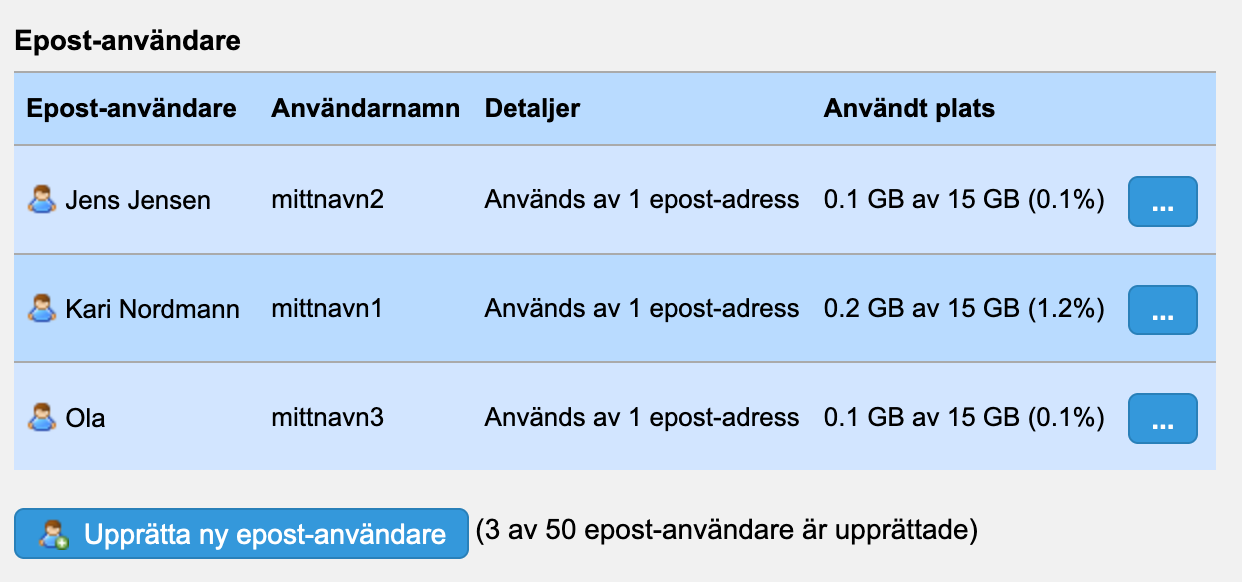This screenshot has height=582, width=1242.
Task: Click username mittnavn1
Action: pos(327,309)
